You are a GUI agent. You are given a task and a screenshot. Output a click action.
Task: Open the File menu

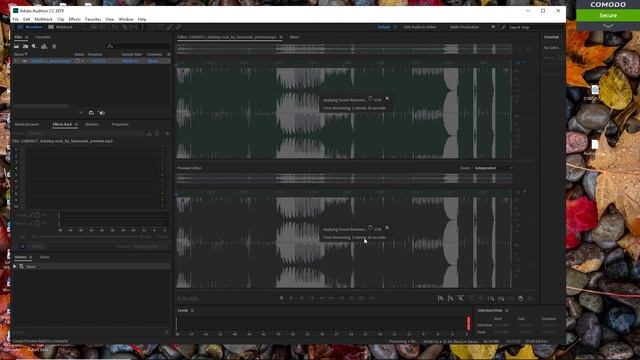pyautogui.click(x=16, y=19)
